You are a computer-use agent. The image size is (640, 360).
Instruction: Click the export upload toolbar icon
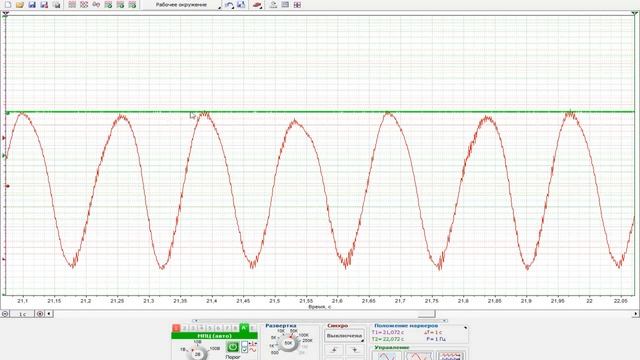[273, 5]
